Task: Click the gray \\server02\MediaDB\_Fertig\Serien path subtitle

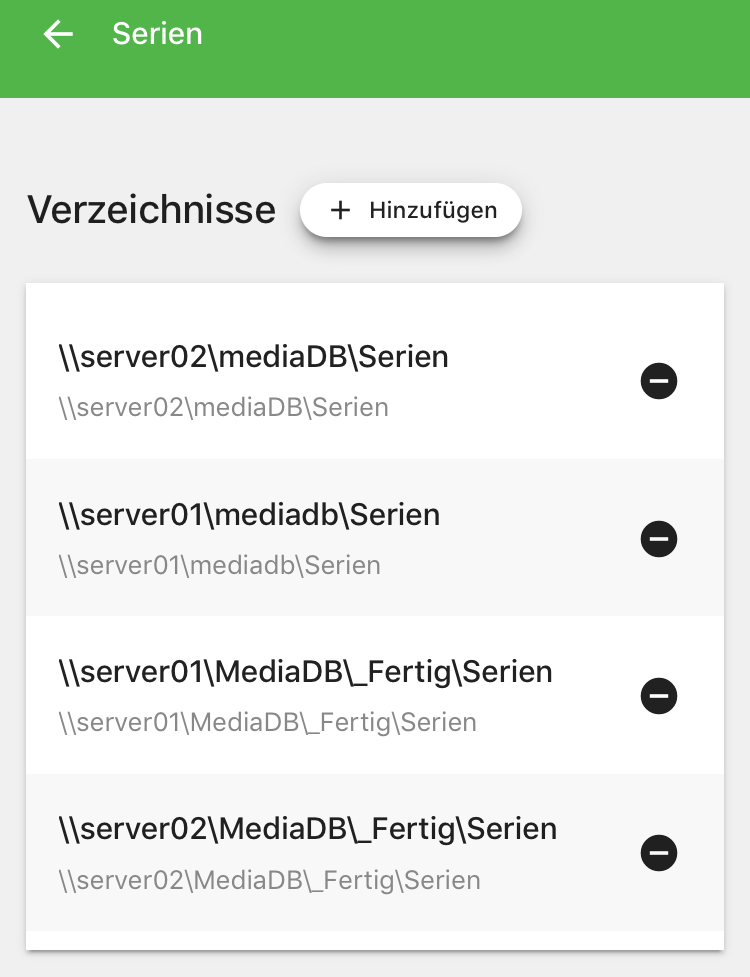Action: coord(270,880)
